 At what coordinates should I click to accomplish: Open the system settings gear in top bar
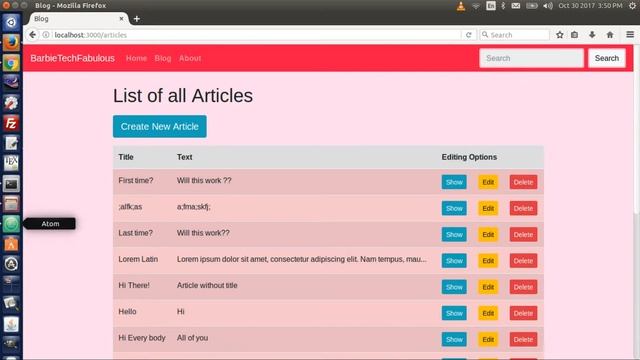[x=632, y=6]
